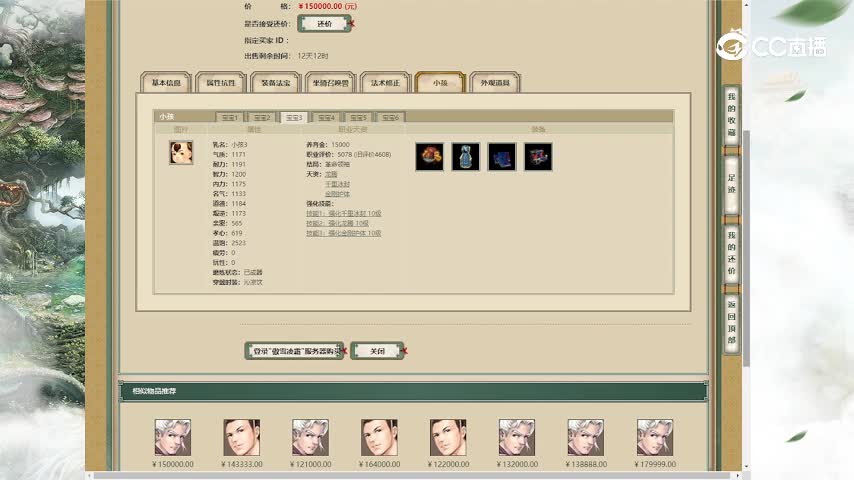Open the similar item priced ¥122000.00
854x480 pixels.
point(448,438)
